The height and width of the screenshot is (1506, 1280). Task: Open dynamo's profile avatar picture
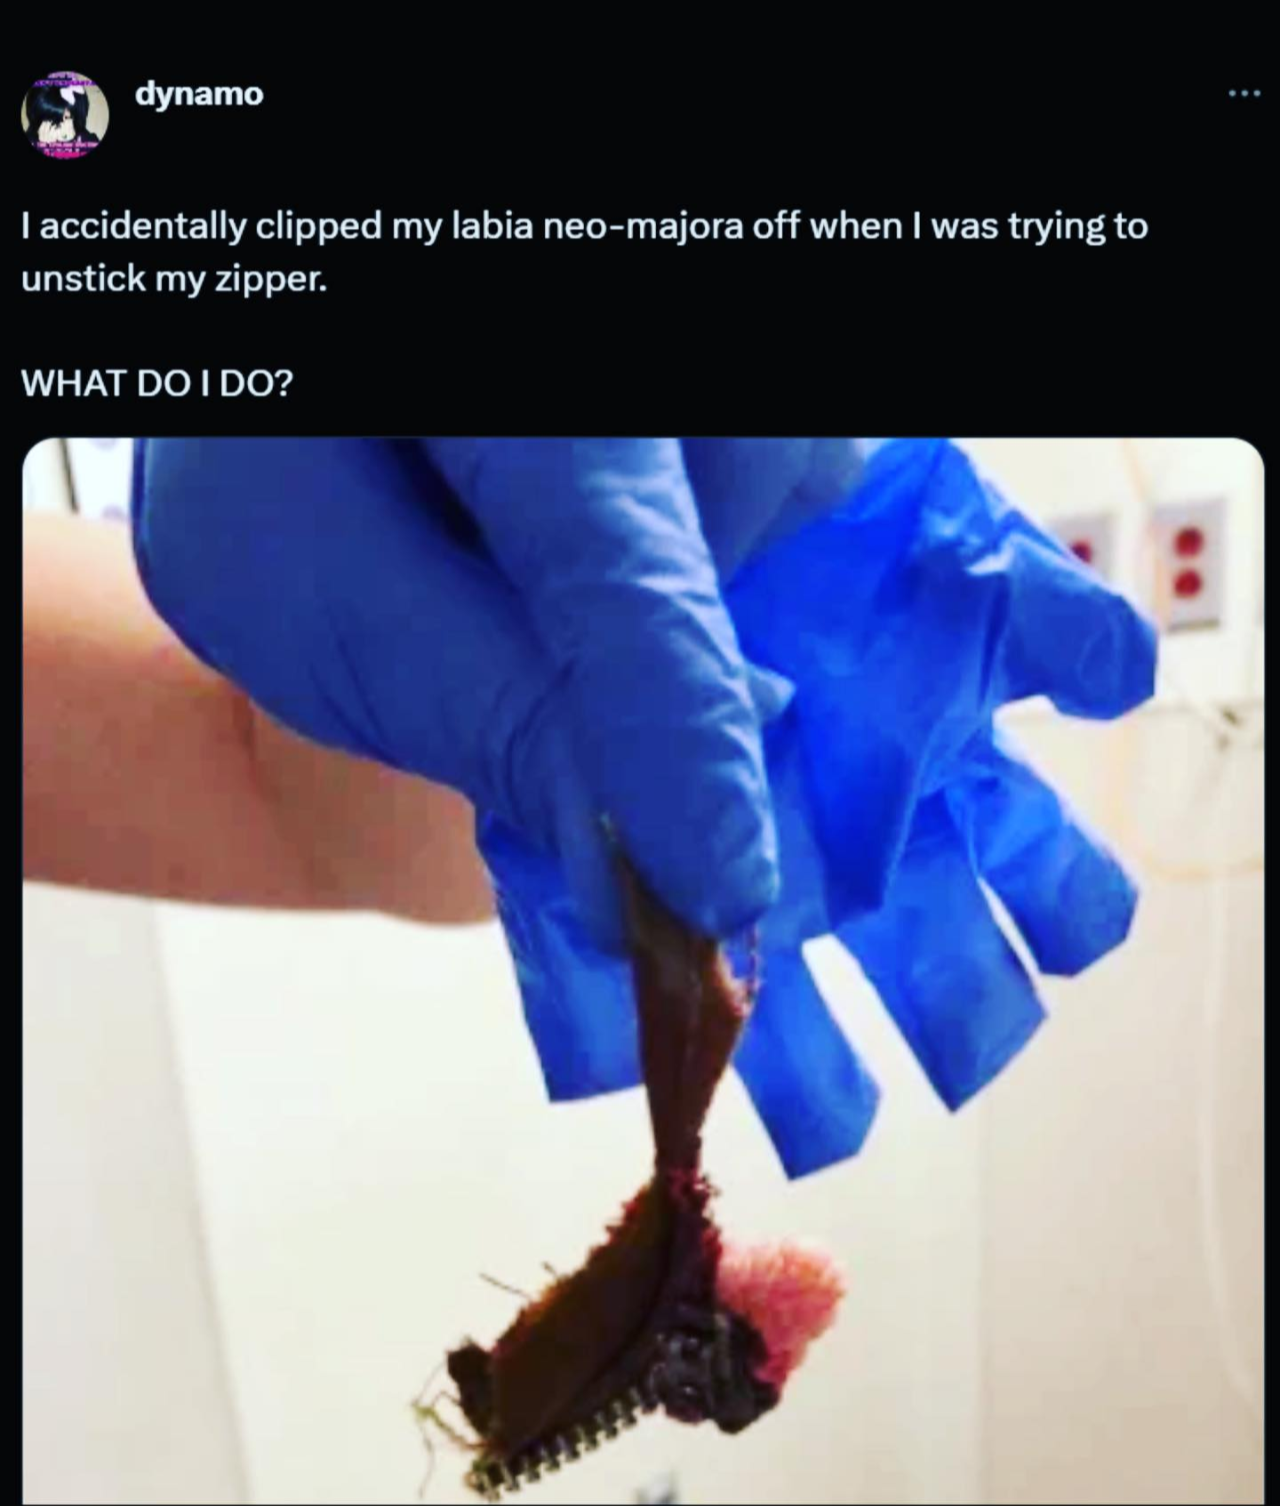coord(65,116)
